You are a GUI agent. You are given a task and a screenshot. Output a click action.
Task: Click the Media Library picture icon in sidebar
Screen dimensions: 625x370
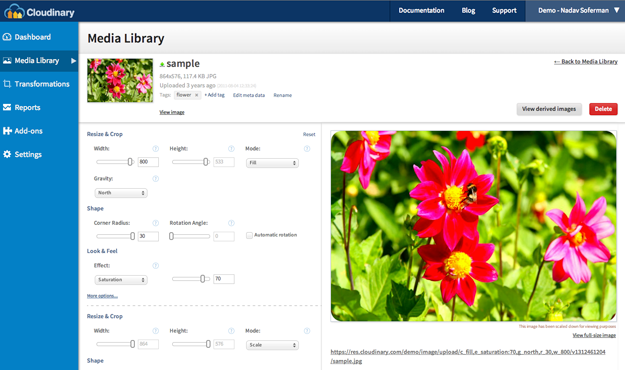click(7, 61)
